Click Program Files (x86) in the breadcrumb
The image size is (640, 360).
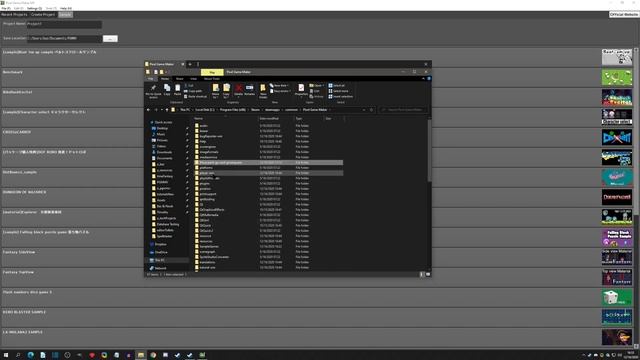coord(233,110)
